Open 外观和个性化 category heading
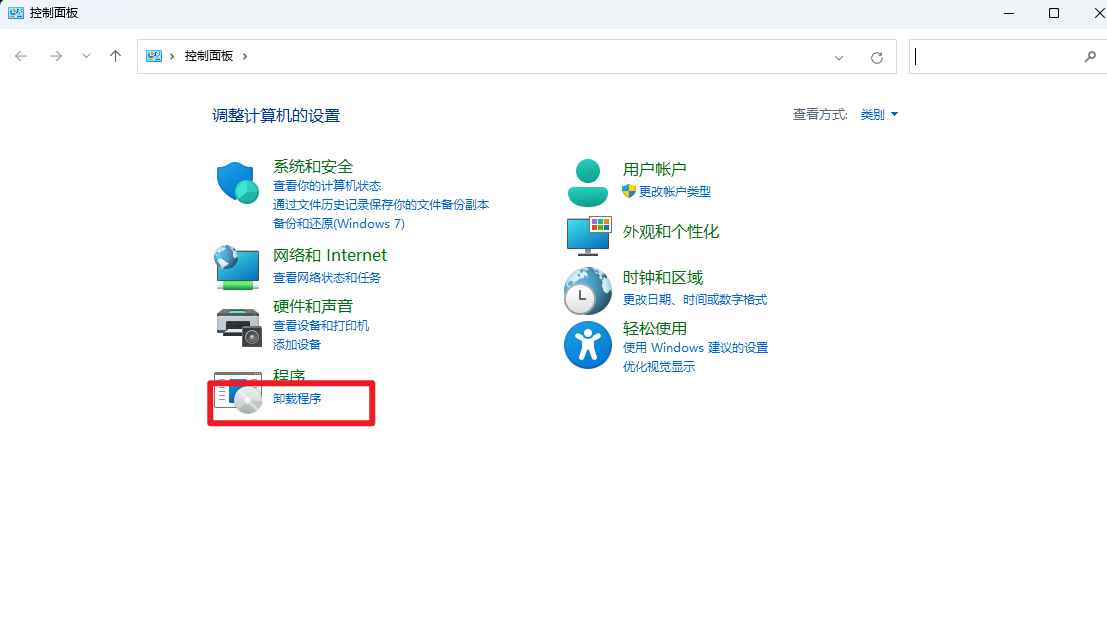This screenshot has height=623, width=1107. pos(671,232)
